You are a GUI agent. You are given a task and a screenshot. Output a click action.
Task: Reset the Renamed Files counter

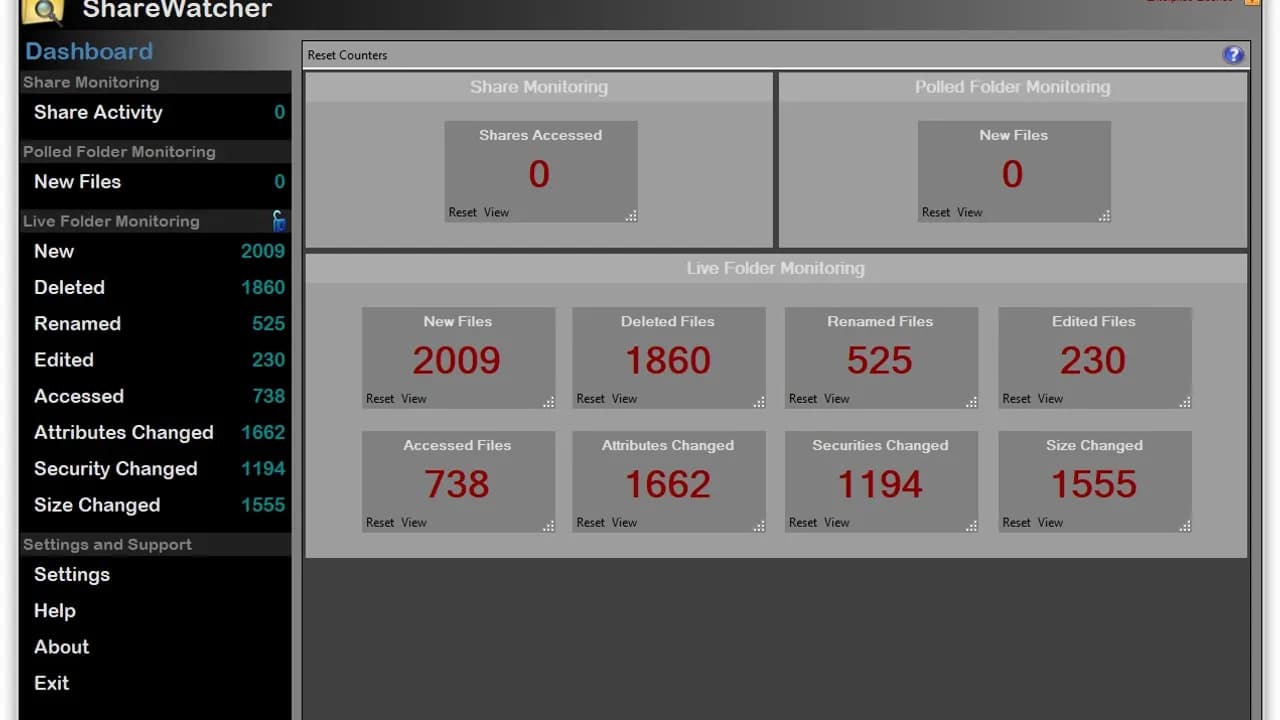tap(803, 398)
